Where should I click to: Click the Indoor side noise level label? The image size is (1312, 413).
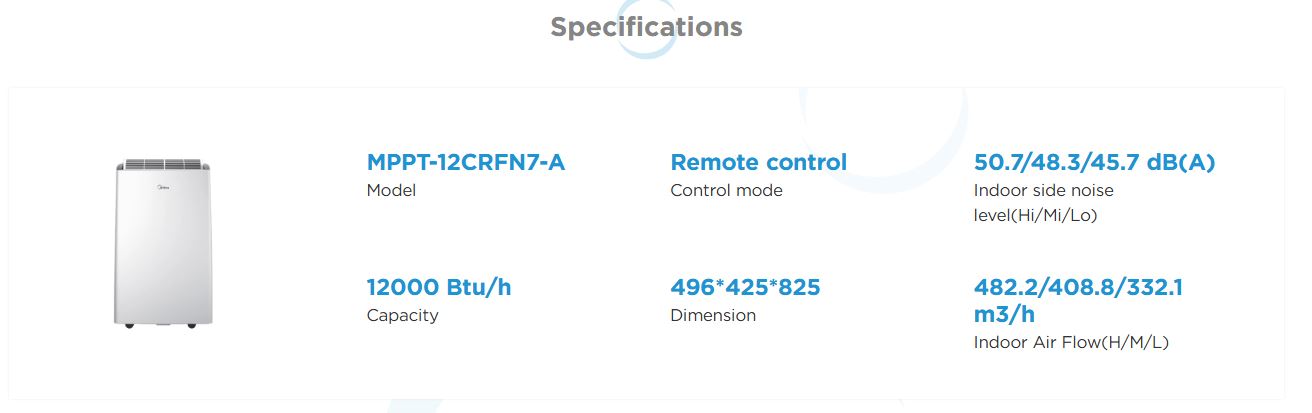tap(1043, 190)
